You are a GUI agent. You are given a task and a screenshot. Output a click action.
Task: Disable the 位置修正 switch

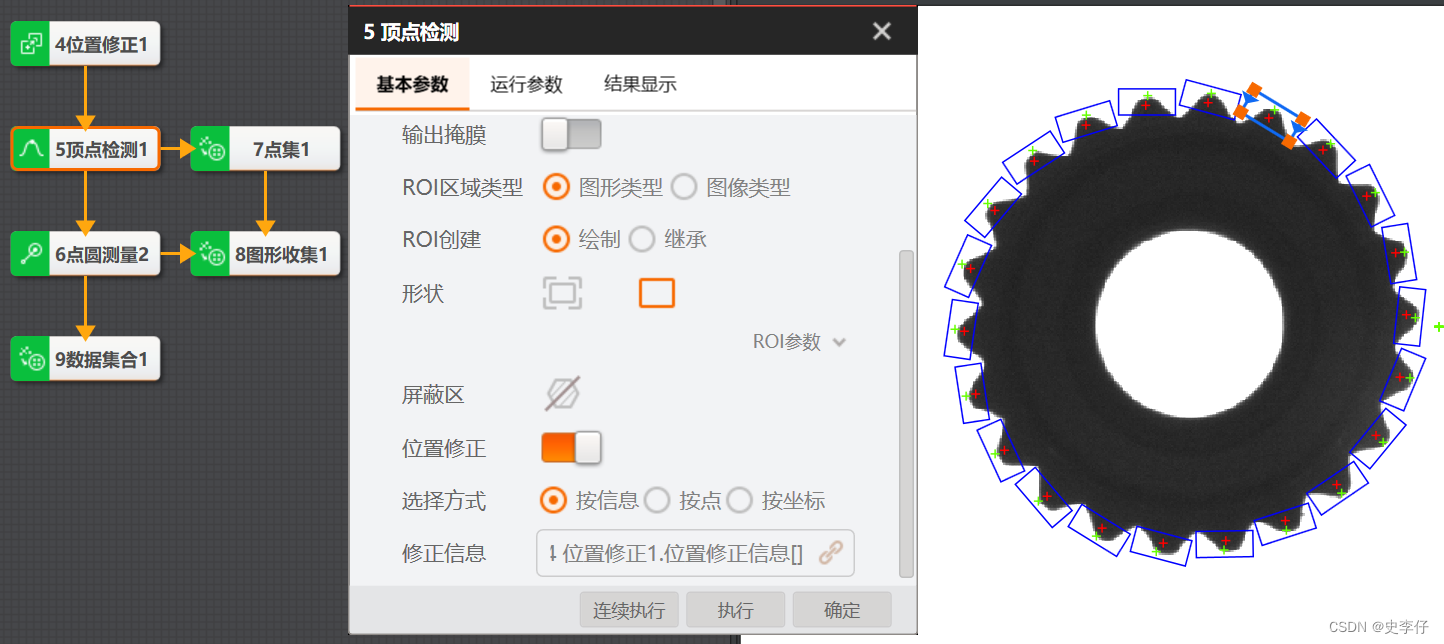pyautogui.click(x=571, y=448)
